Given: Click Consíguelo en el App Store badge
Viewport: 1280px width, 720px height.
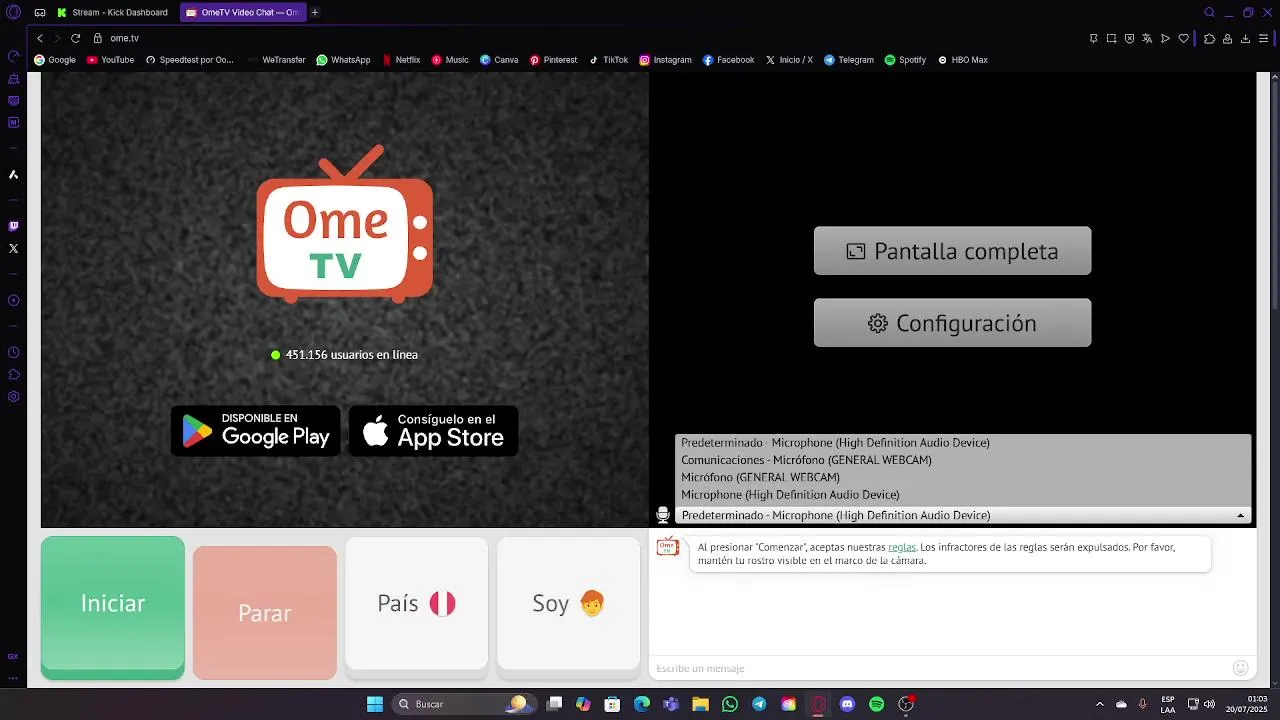Looking at the screenshot, I should click(x=433, y=431).
